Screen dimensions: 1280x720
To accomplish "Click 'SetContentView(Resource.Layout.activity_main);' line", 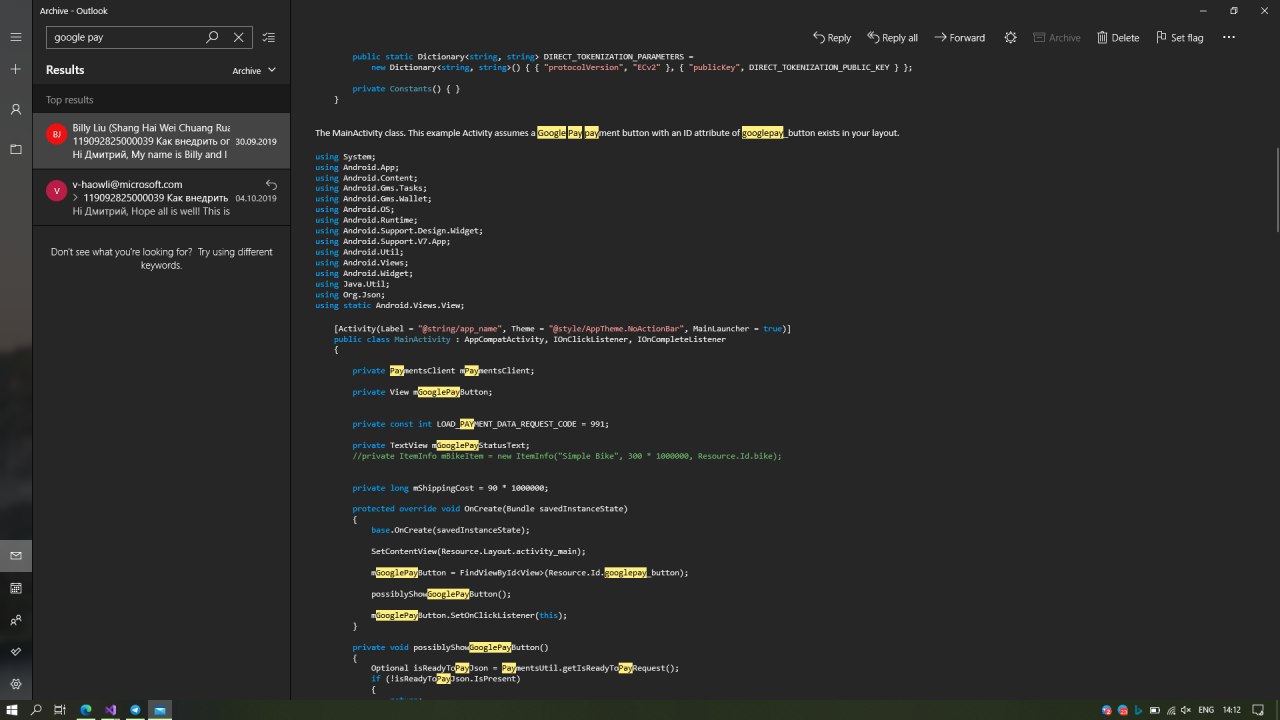I will (x=478, y=551).
